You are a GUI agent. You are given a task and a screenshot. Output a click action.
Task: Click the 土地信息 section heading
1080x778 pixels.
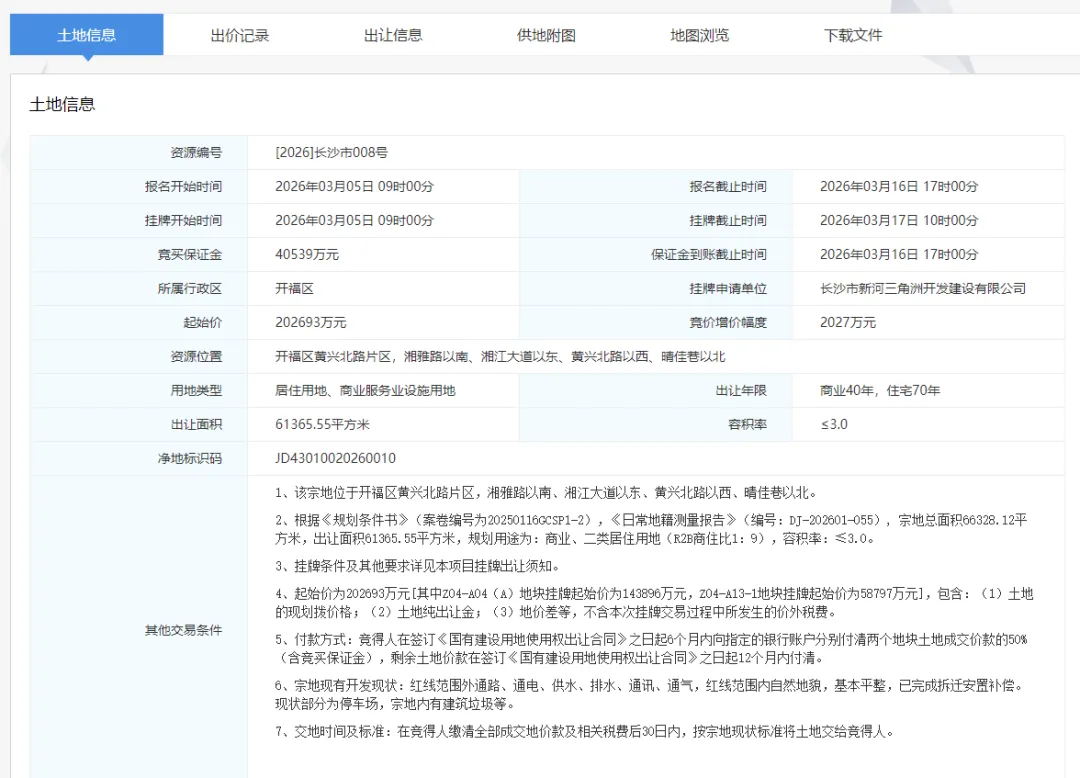(x=62, y=105)
